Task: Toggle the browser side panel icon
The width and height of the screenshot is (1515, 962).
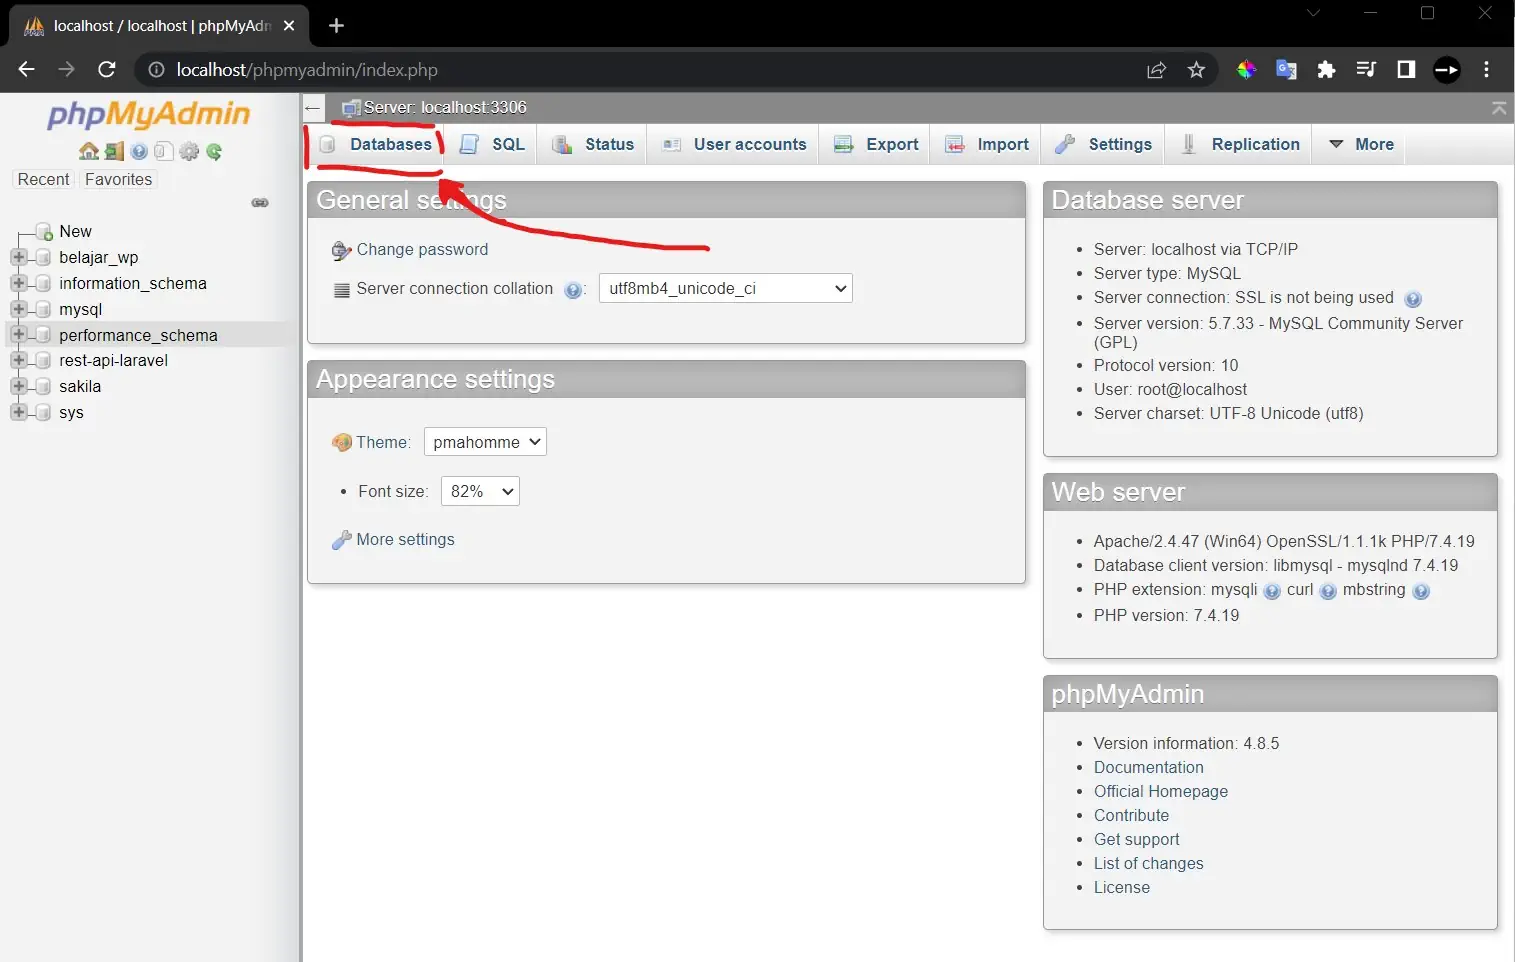Action: point(1406,69)
